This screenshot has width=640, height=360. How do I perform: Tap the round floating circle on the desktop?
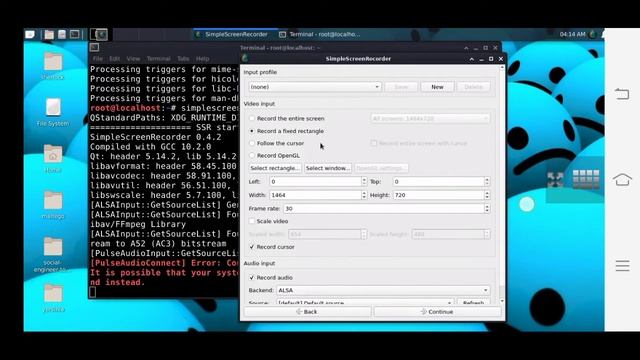pyautogui.click(x=527, y=204)
